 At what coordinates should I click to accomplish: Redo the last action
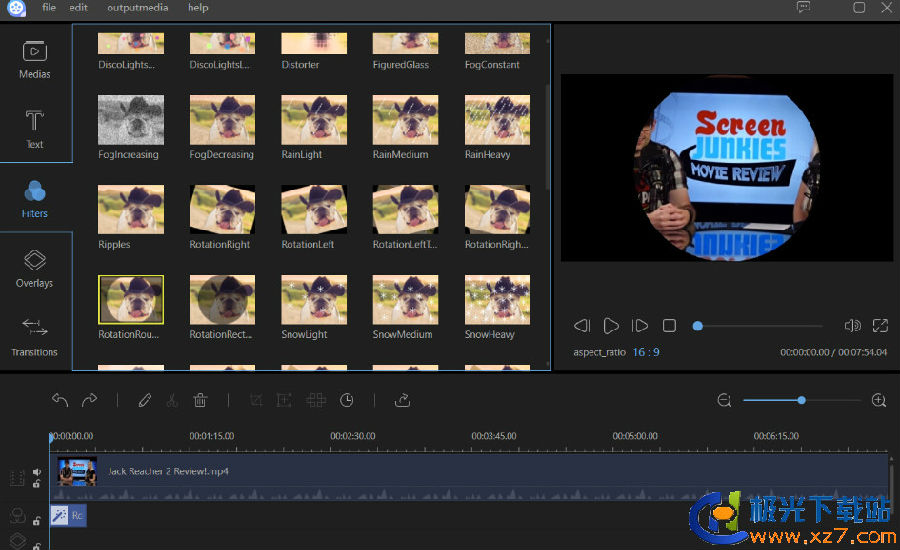[90, 400]
